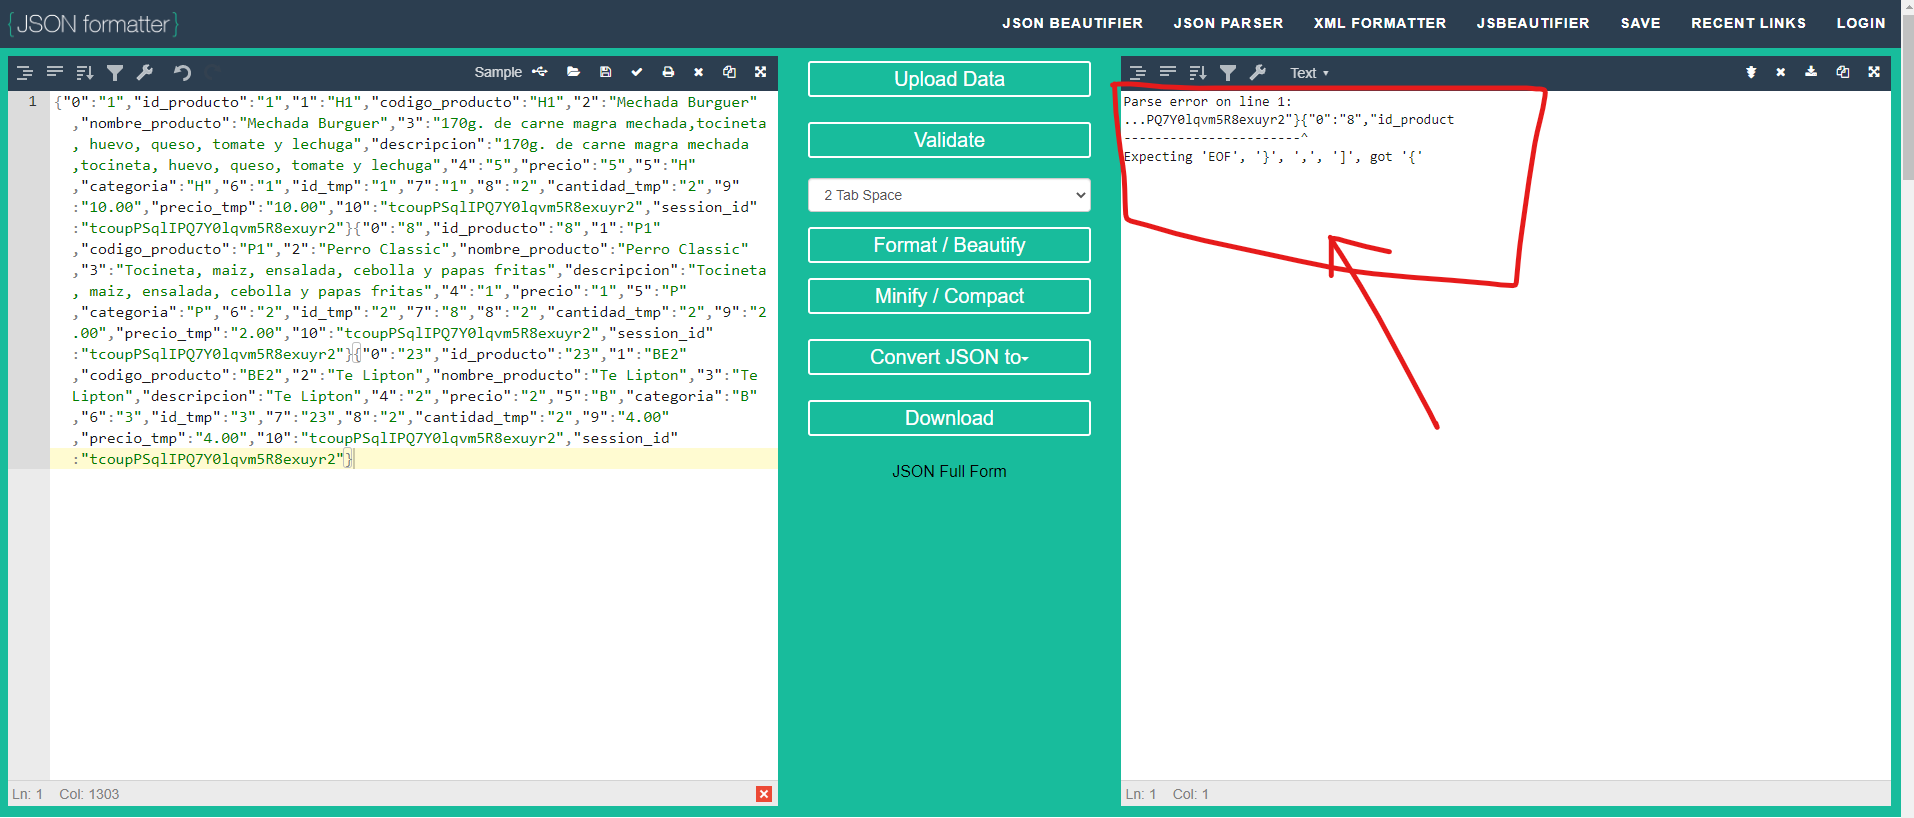This screenshot has height=818, width=1914.
Task: Click the Minify / Compact button
Action: pyautogui.click(x=948, y=296)
